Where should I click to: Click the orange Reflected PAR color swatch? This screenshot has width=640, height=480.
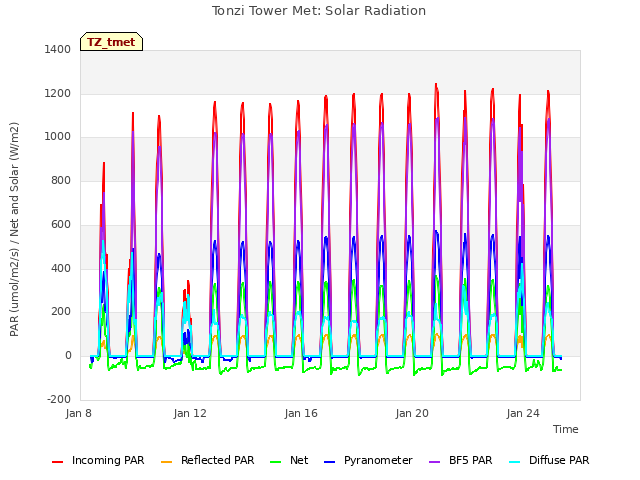[x=167, y=462]
